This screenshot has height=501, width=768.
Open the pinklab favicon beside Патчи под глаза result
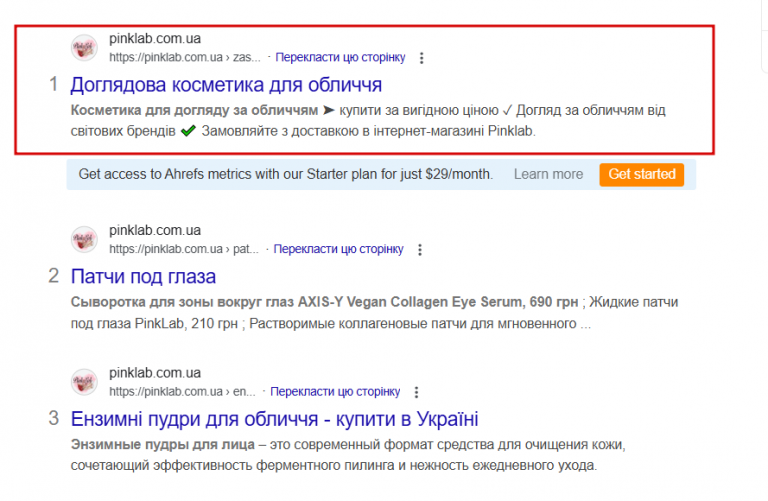click(84, 239)
